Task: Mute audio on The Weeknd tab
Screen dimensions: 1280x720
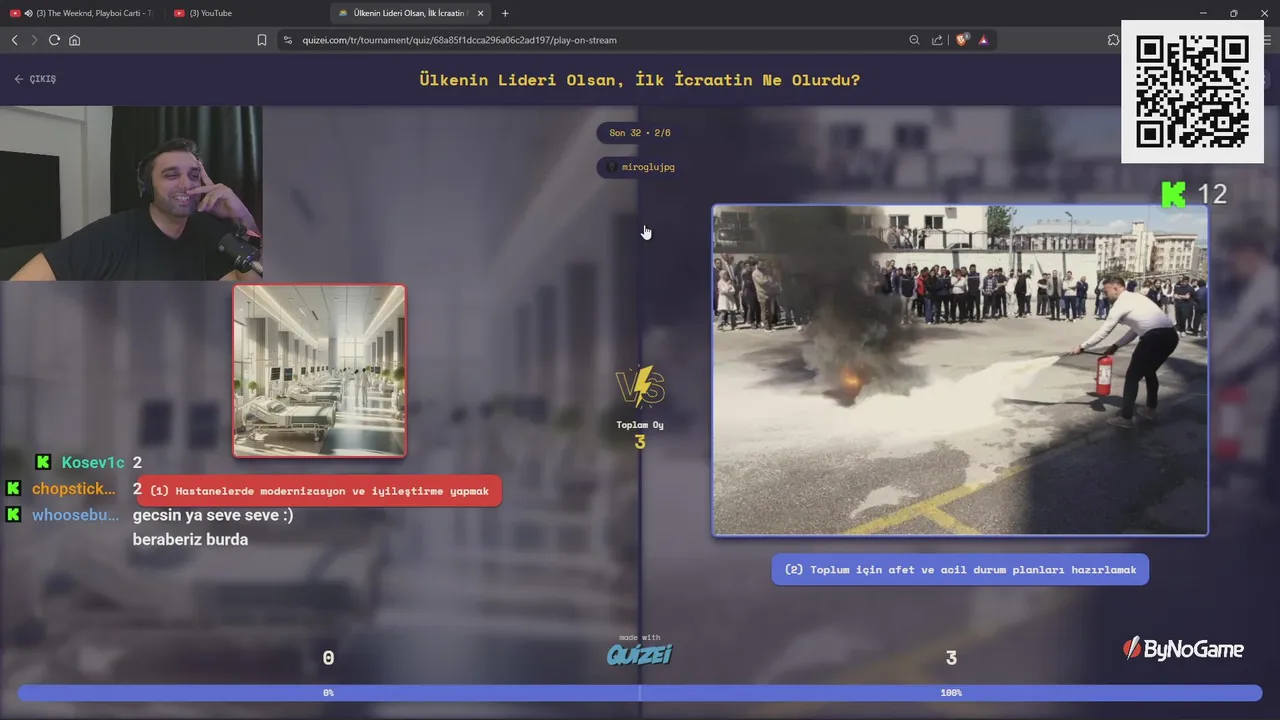Action: (27, 13)
